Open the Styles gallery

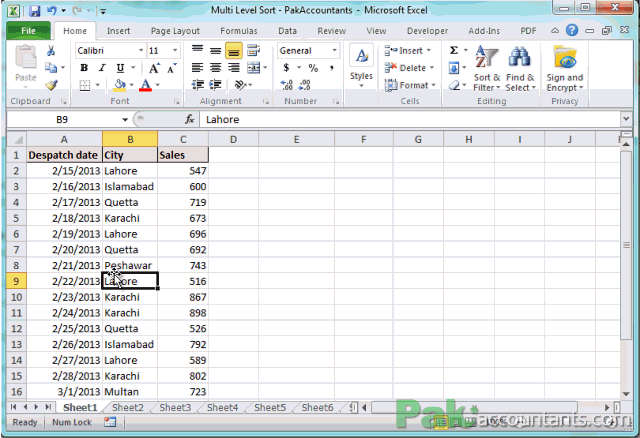coord(361,66)
